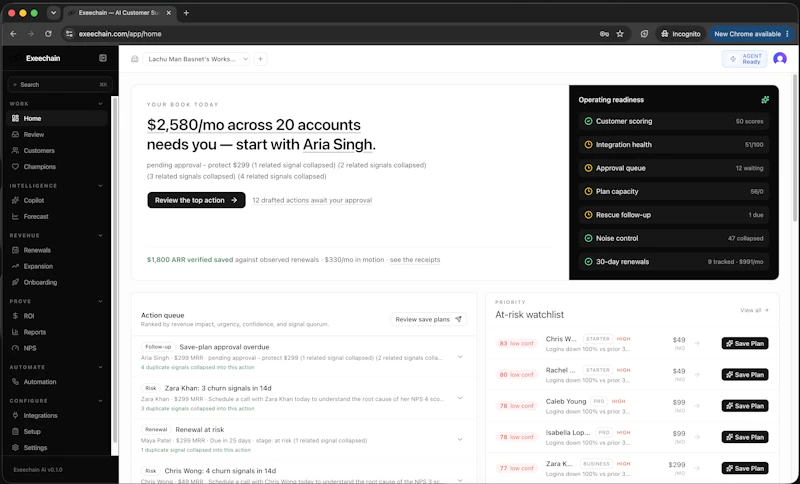800x484 pixels.
Task: Open Home in the sidebar
Action: pyautogui.click(x=57, y=118)
